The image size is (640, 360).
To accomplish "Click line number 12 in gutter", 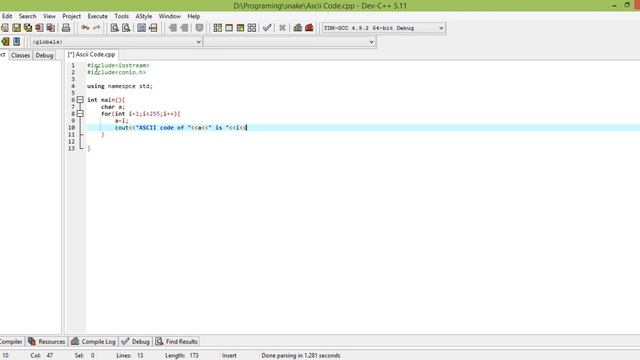I will 71,142.
